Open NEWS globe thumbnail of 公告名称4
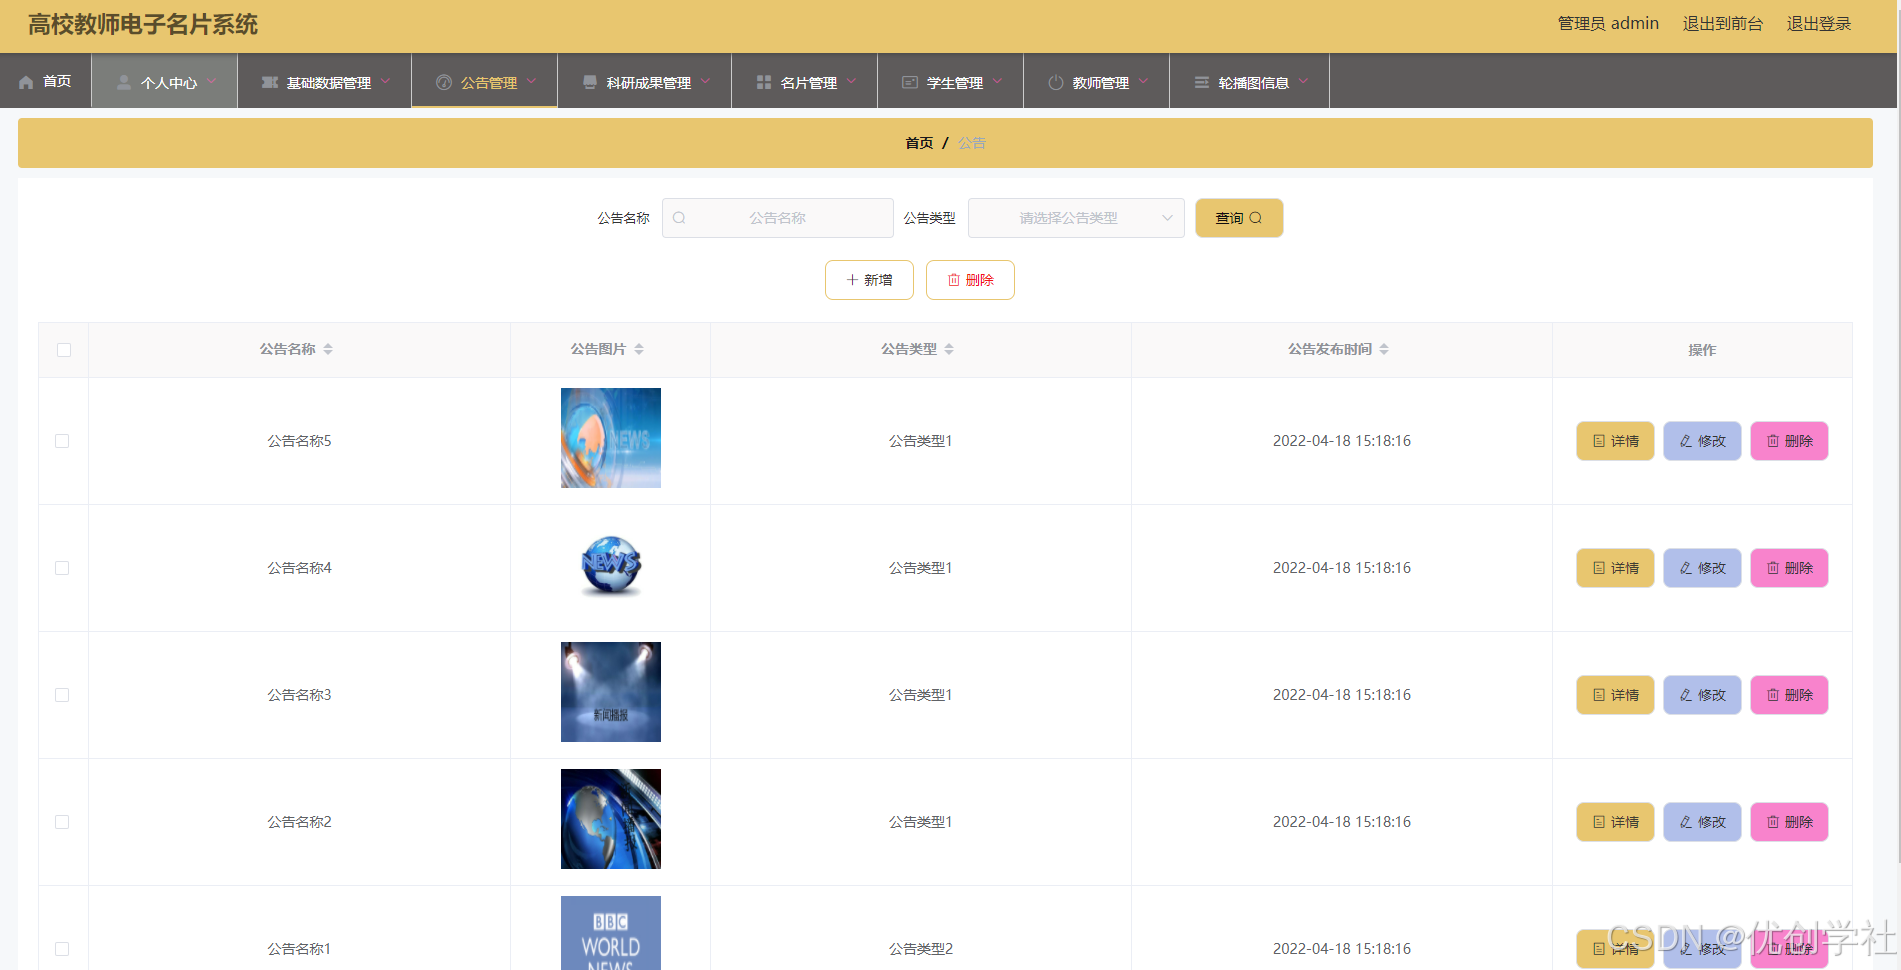 tap(611, 565)
